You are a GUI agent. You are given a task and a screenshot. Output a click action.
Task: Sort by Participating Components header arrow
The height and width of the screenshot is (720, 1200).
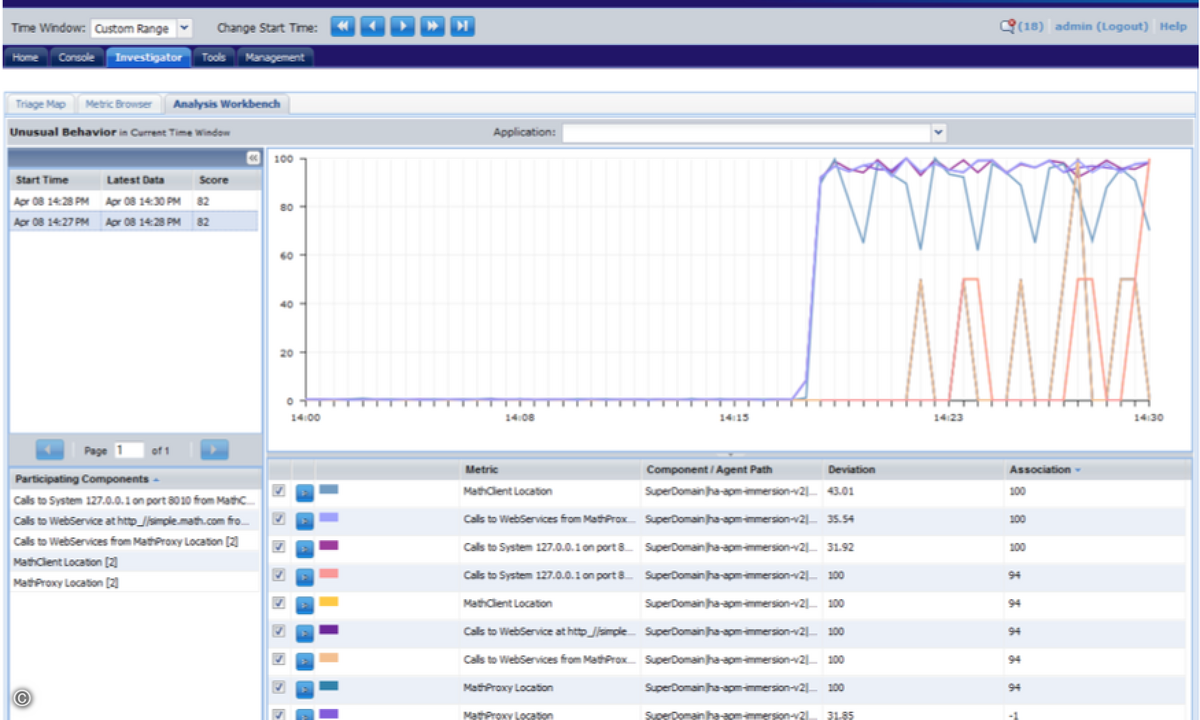(x=155, y=480)
